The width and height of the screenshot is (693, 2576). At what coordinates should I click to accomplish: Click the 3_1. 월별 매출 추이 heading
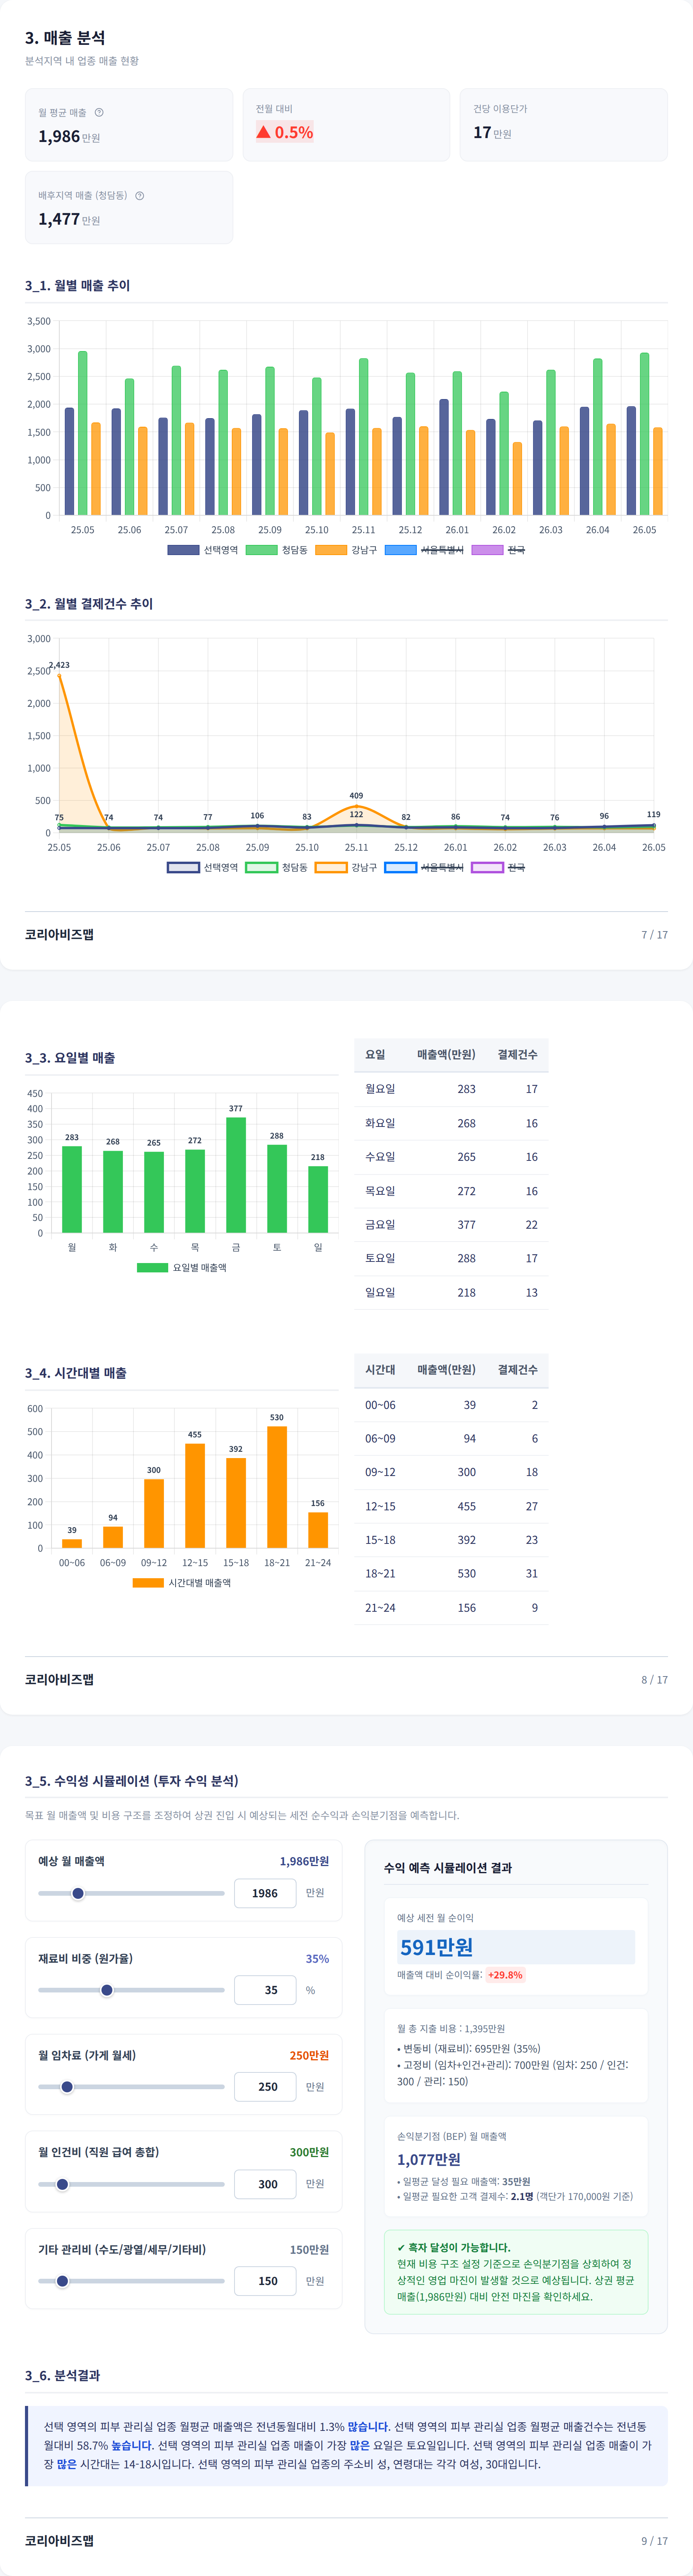click(78, 285)
